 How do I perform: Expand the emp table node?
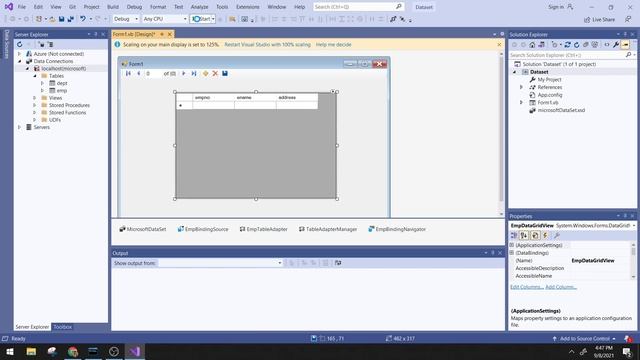click(42, 91)
